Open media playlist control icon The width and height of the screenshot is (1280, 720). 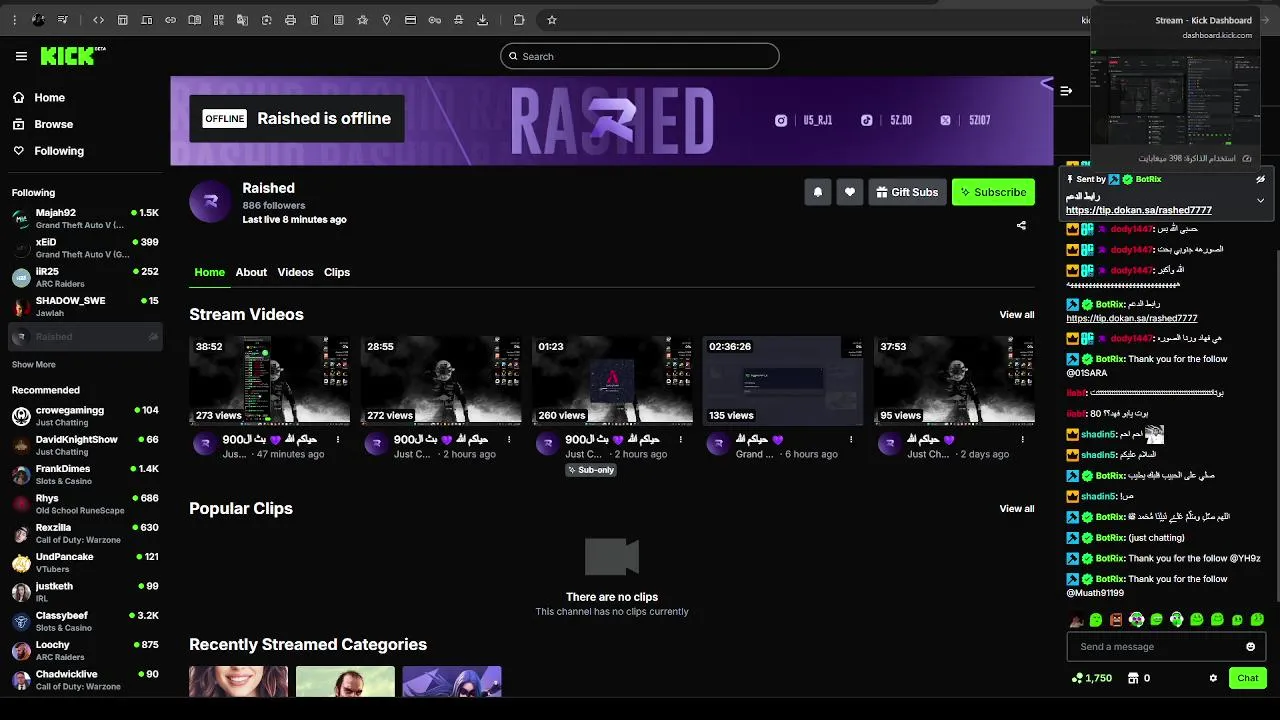[63, 20]
